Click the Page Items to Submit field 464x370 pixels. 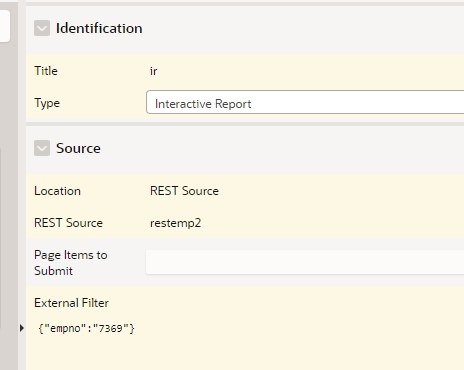[x=305, y=262]
